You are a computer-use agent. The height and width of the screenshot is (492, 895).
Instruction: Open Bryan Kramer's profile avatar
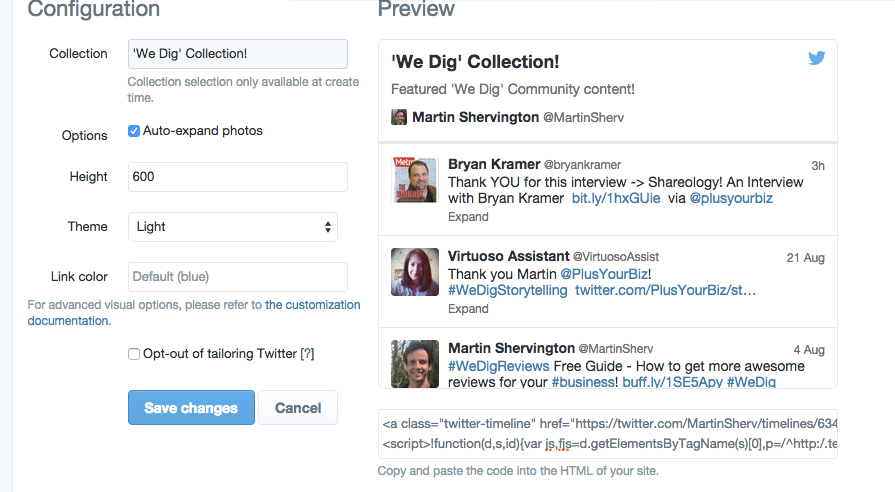415,180
